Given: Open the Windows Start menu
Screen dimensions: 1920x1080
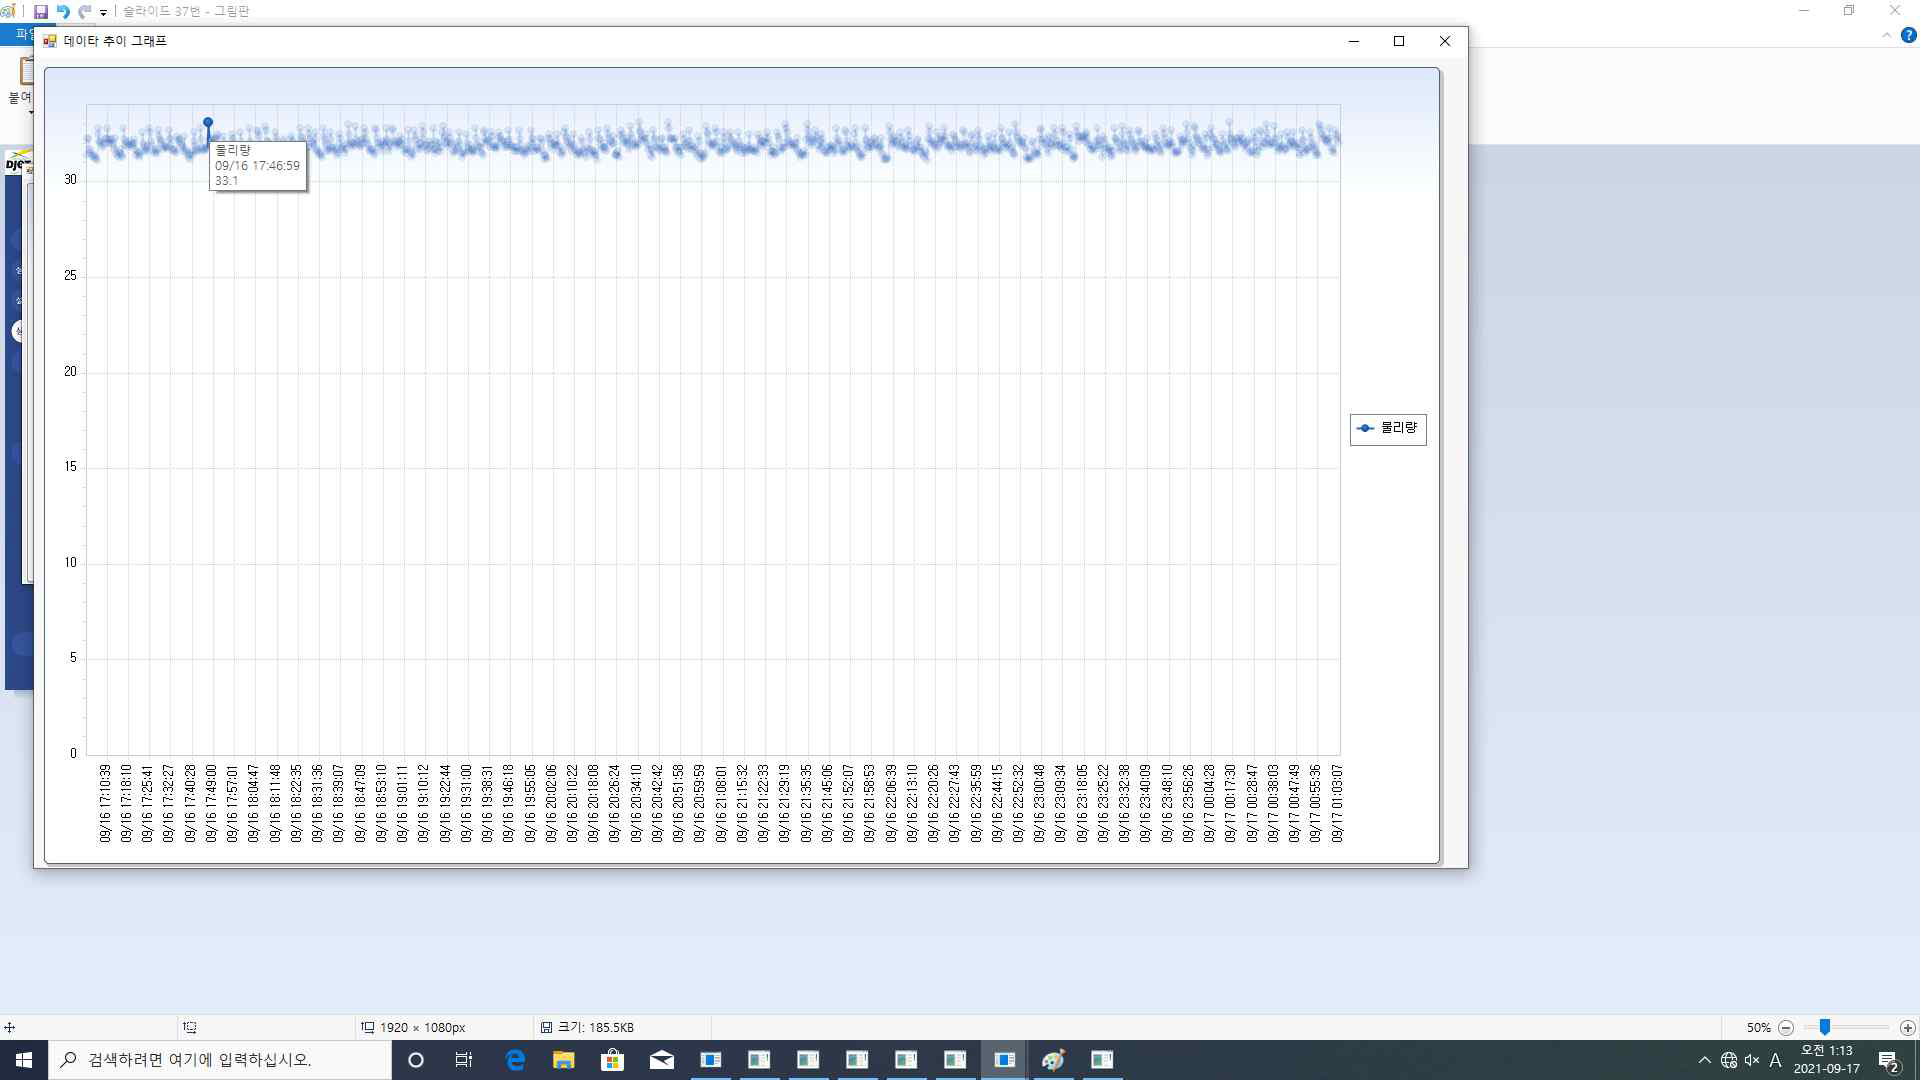Looking at the screenshot, I should (x=24, y=1060).
